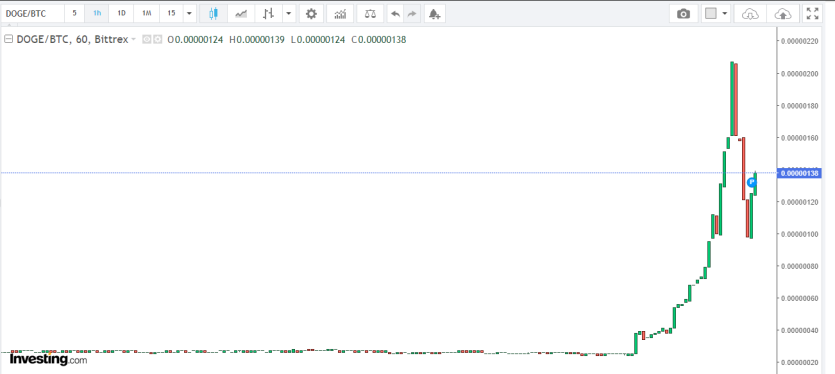Select the bars chart style icon
The height and width of the screenshot is (374, 835).
point(268,14)
